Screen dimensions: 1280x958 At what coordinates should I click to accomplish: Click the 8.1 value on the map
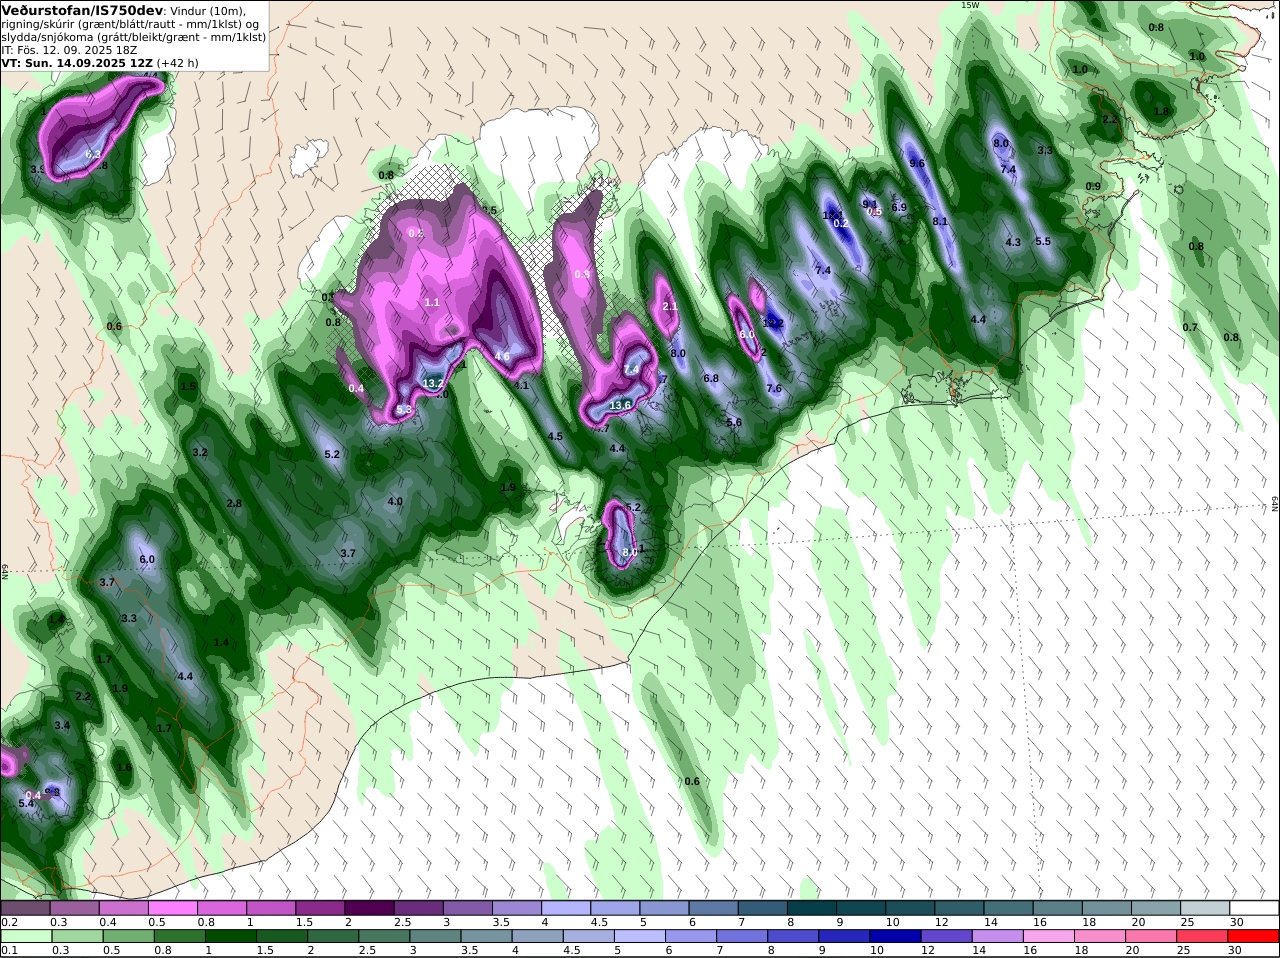(x=940, y=221)
